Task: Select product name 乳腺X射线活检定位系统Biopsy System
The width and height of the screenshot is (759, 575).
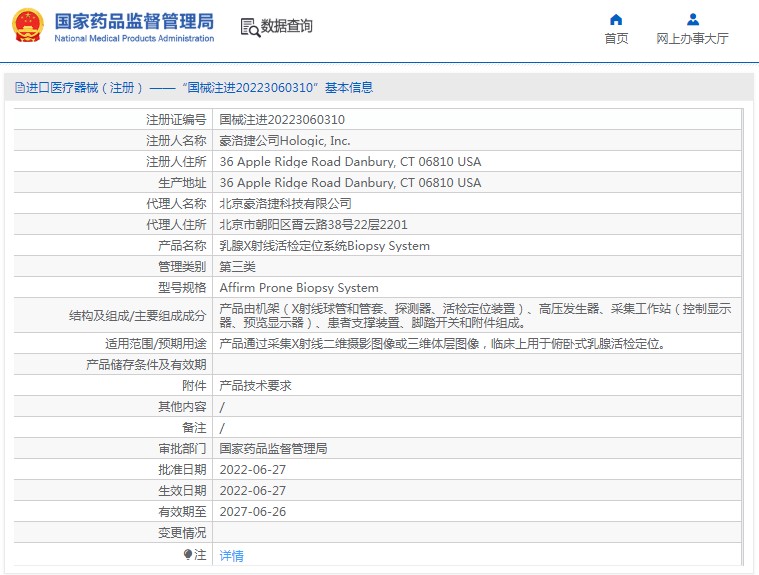Action: pyautogui.click(x=324, y=246)
